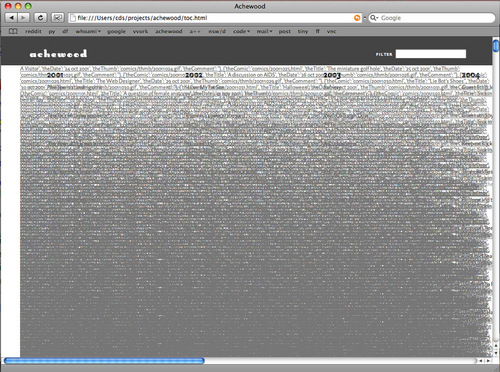
Task: Open the google bookmark
Action: [116, 31]
